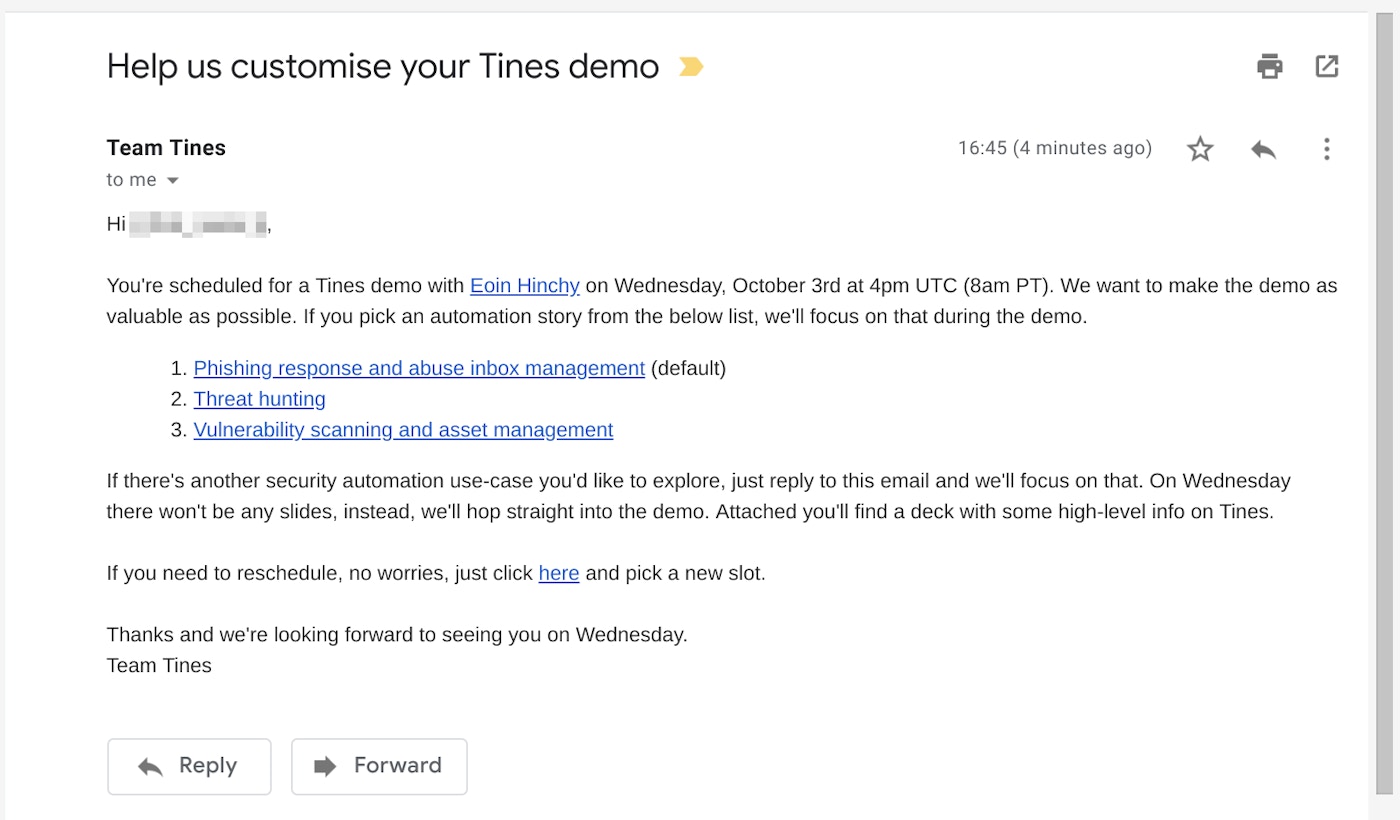Expand recipient details arrow beside 'to me'

coord(172,181)
